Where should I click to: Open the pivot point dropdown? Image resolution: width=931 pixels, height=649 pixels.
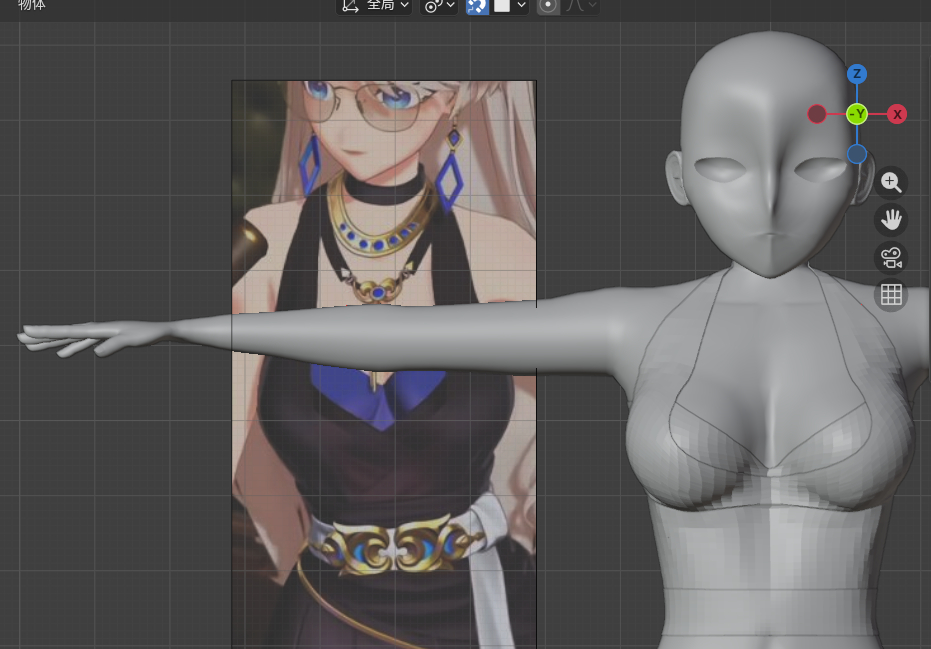[x=439, y=6]
